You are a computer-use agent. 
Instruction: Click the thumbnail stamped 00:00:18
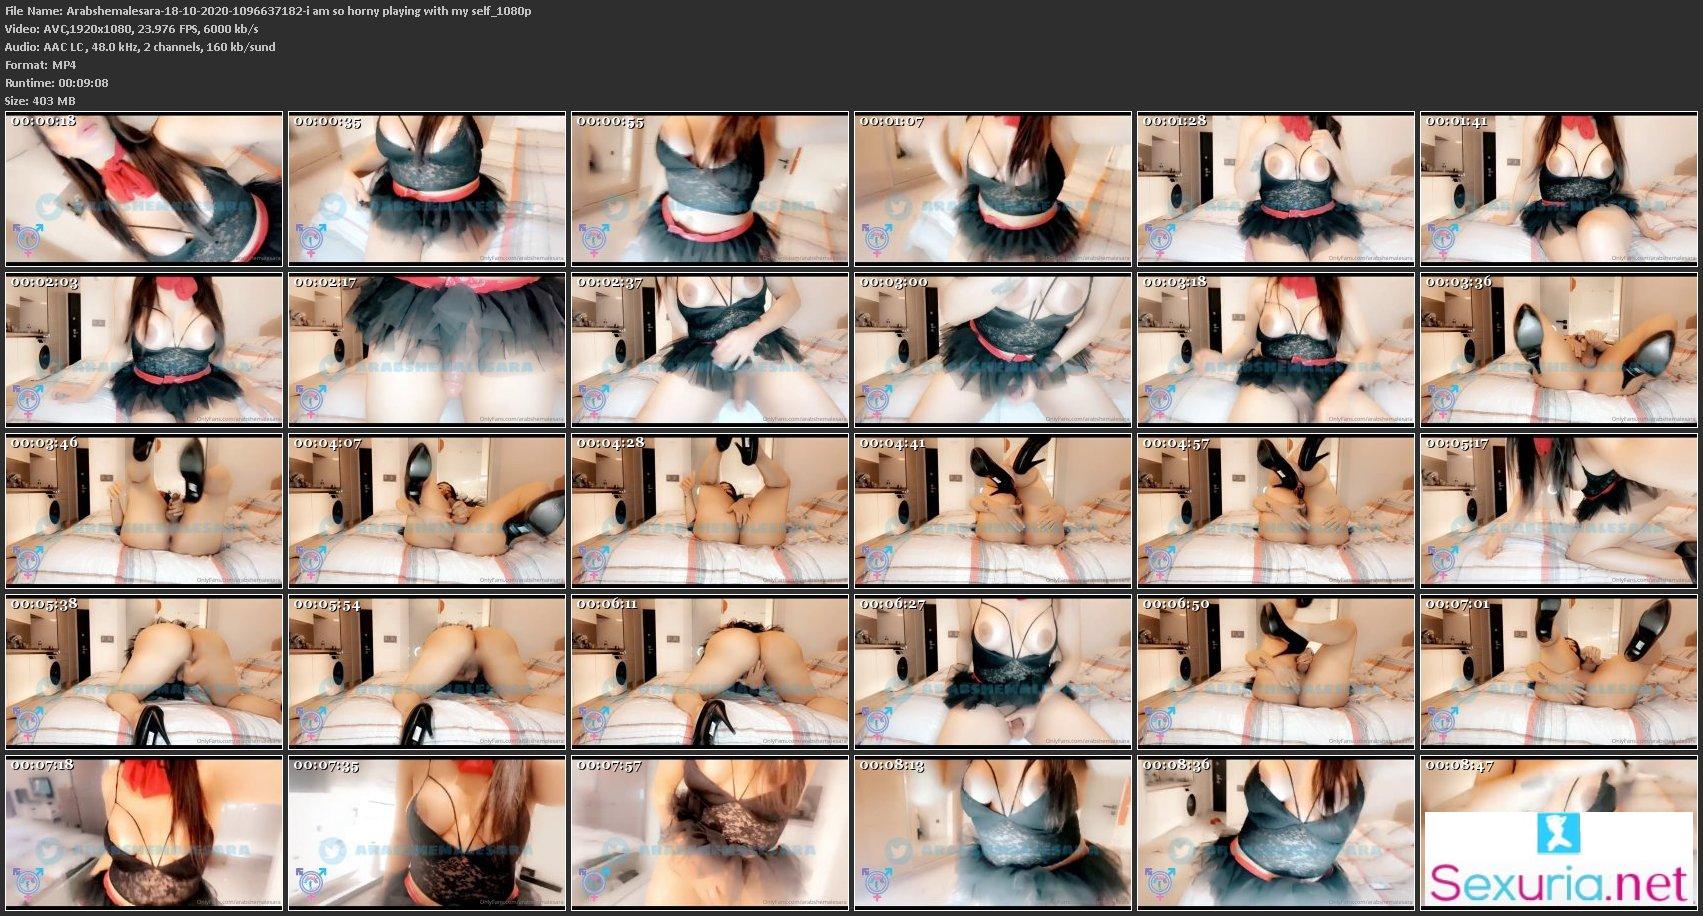pyautogui.click(x=144, y=189)
